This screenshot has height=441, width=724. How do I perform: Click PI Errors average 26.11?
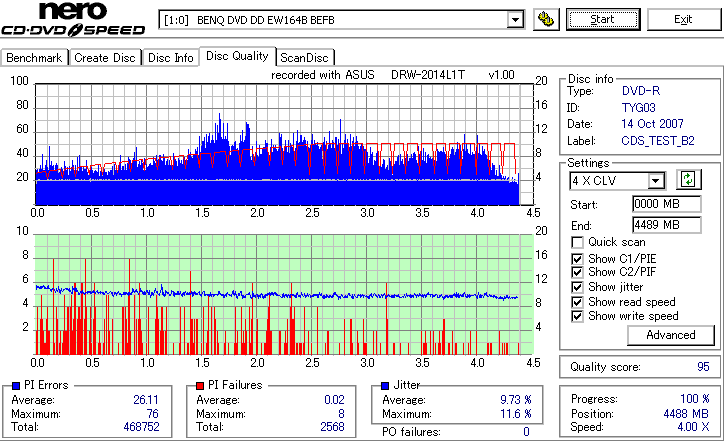pos(146,400)
